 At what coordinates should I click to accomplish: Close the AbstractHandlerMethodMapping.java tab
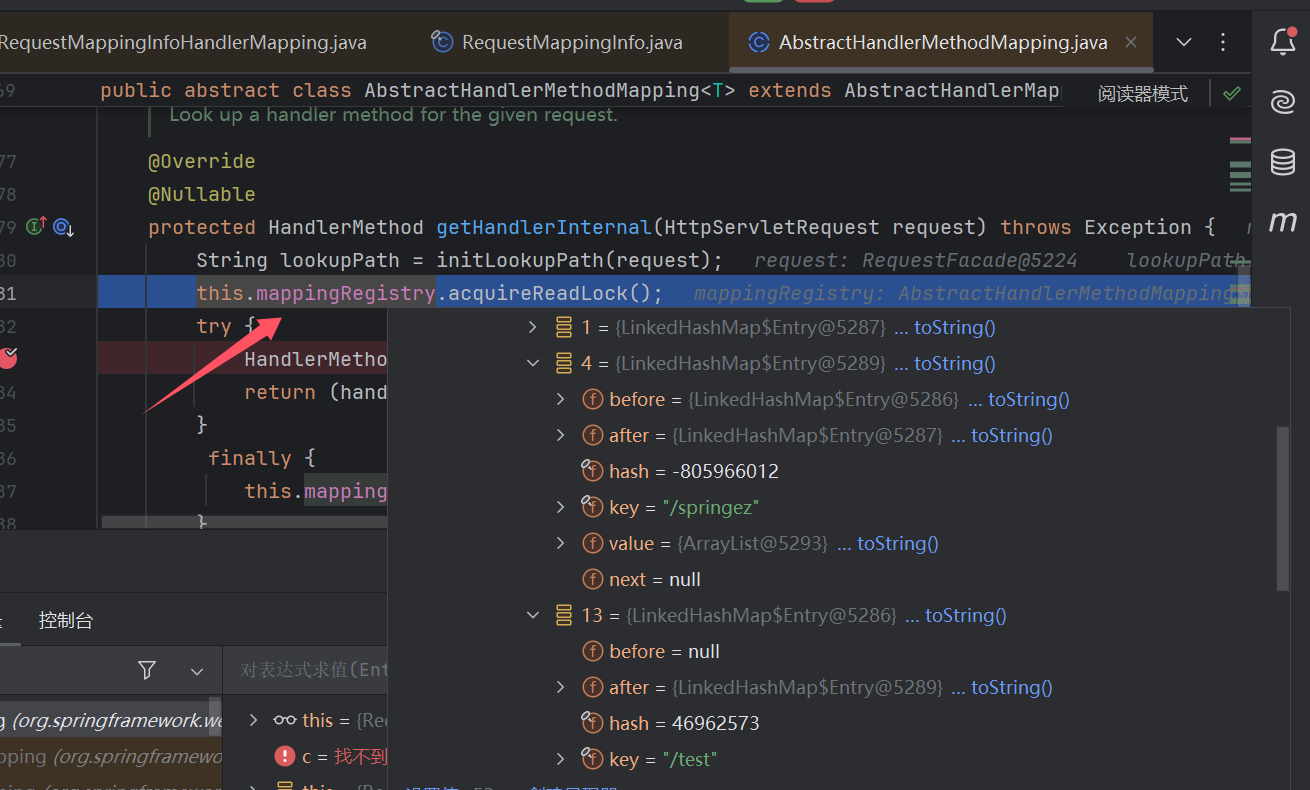coord(1131,42)
